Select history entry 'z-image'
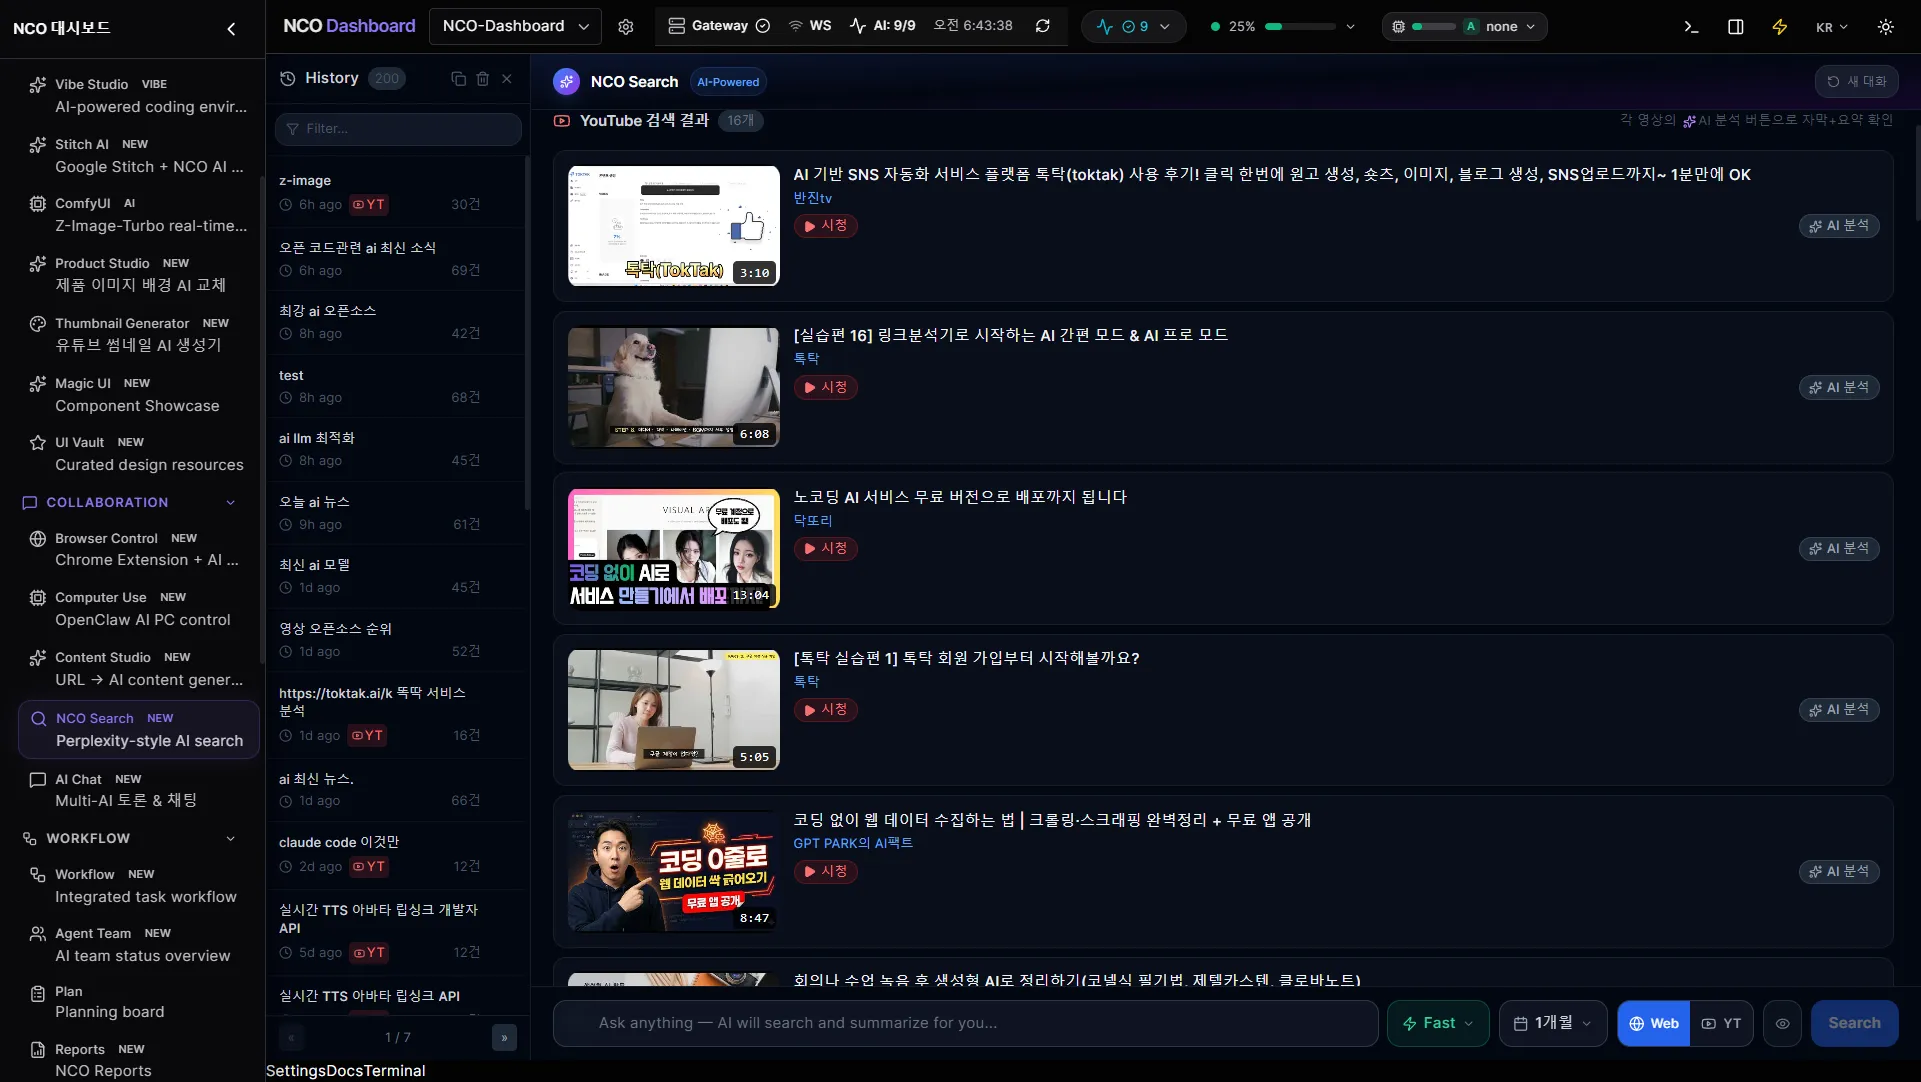This screenshot has height=1082, width=1921. point(396,192)
